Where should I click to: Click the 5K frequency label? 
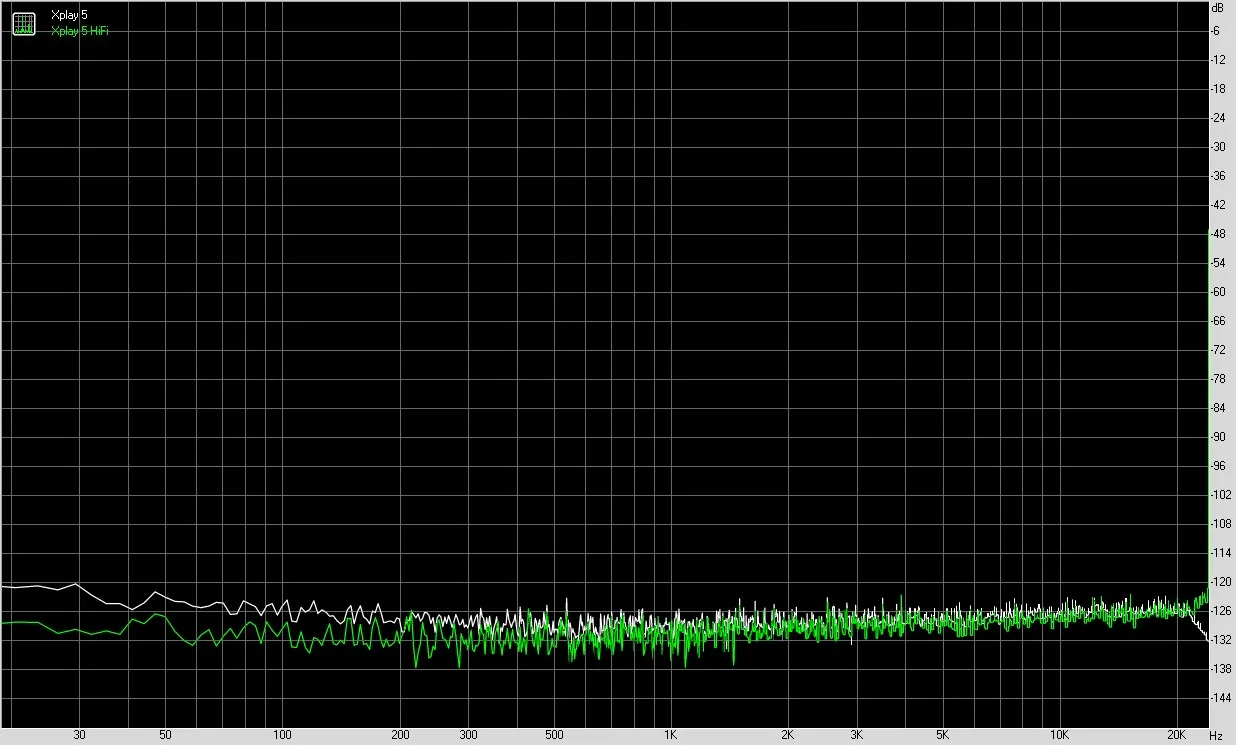943,735
